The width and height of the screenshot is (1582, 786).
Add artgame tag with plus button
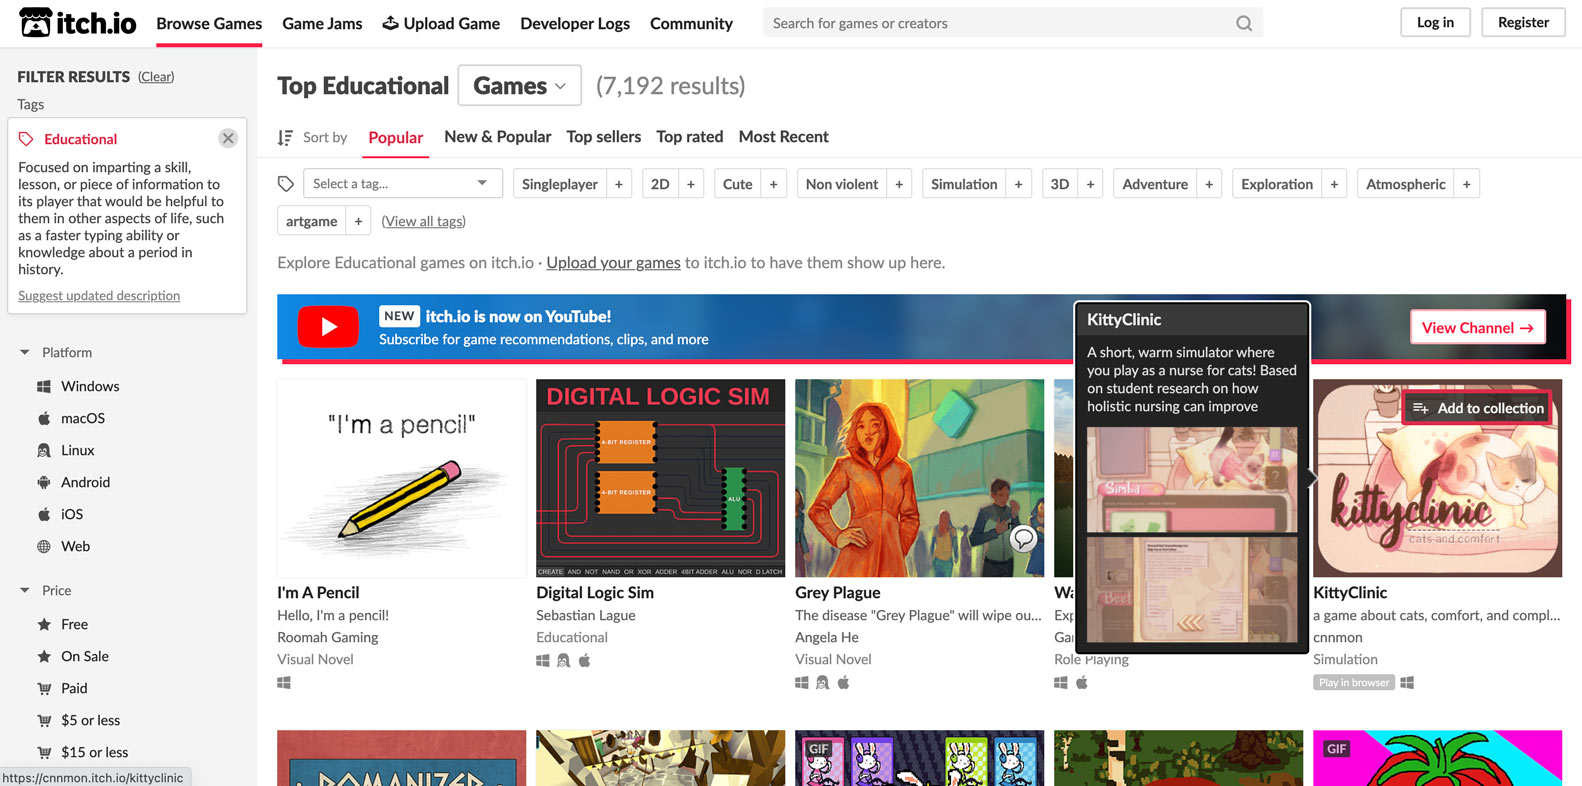[x=358, y=221]
